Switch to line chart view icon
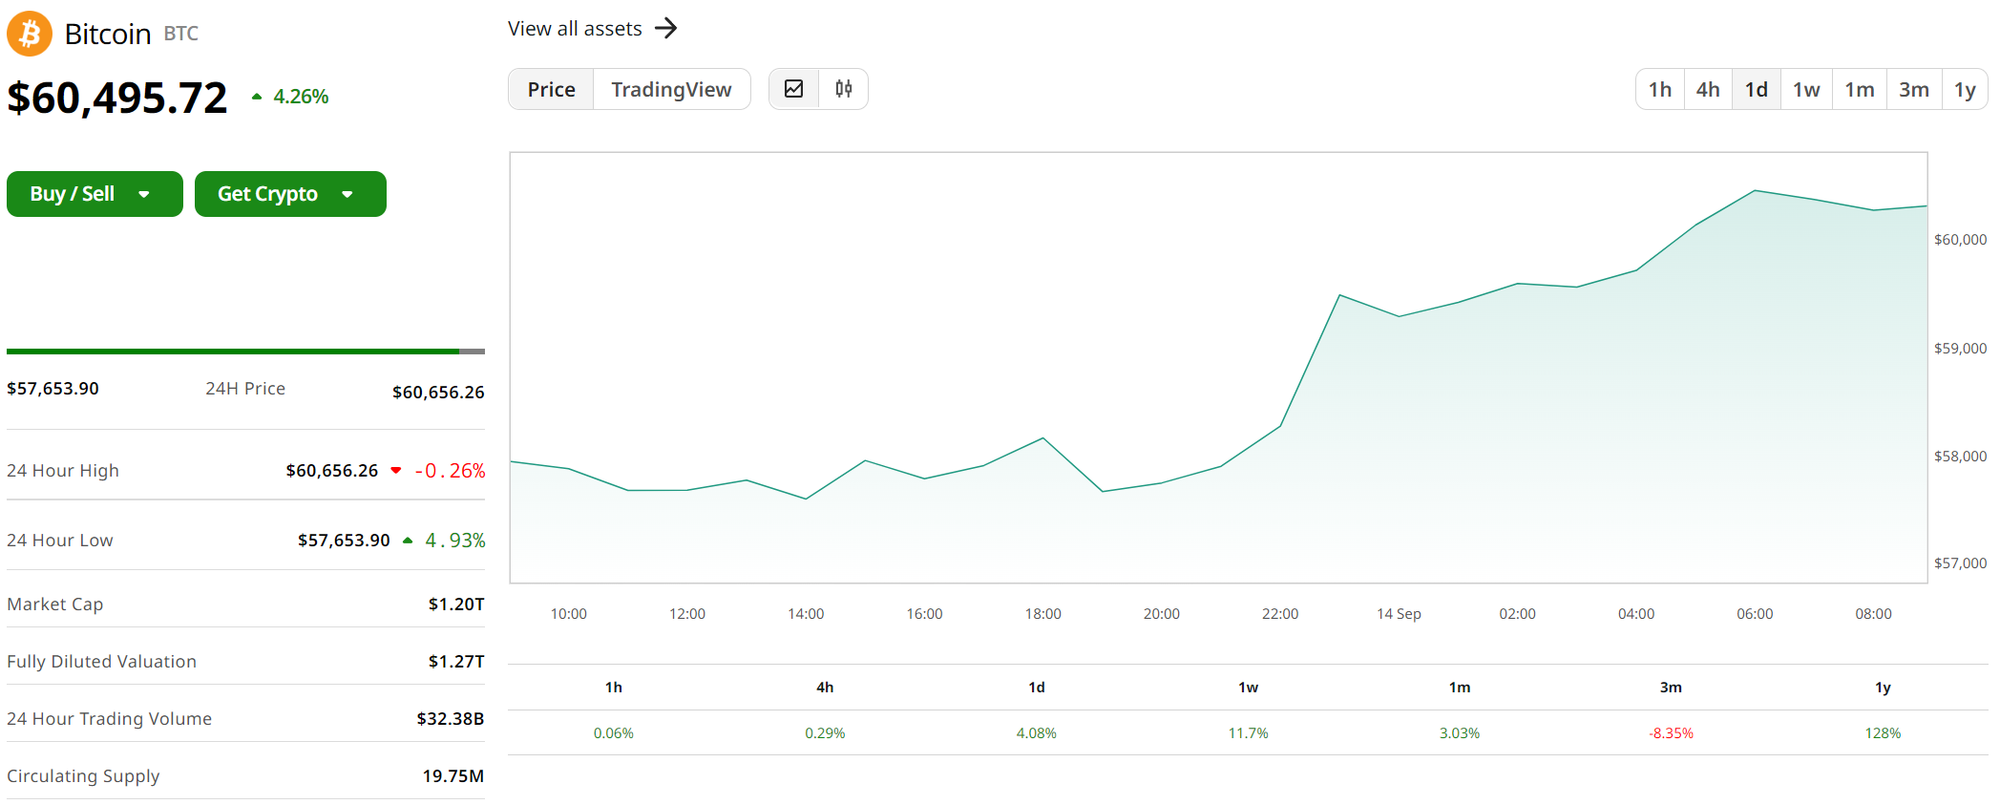 tap(794, 89)
